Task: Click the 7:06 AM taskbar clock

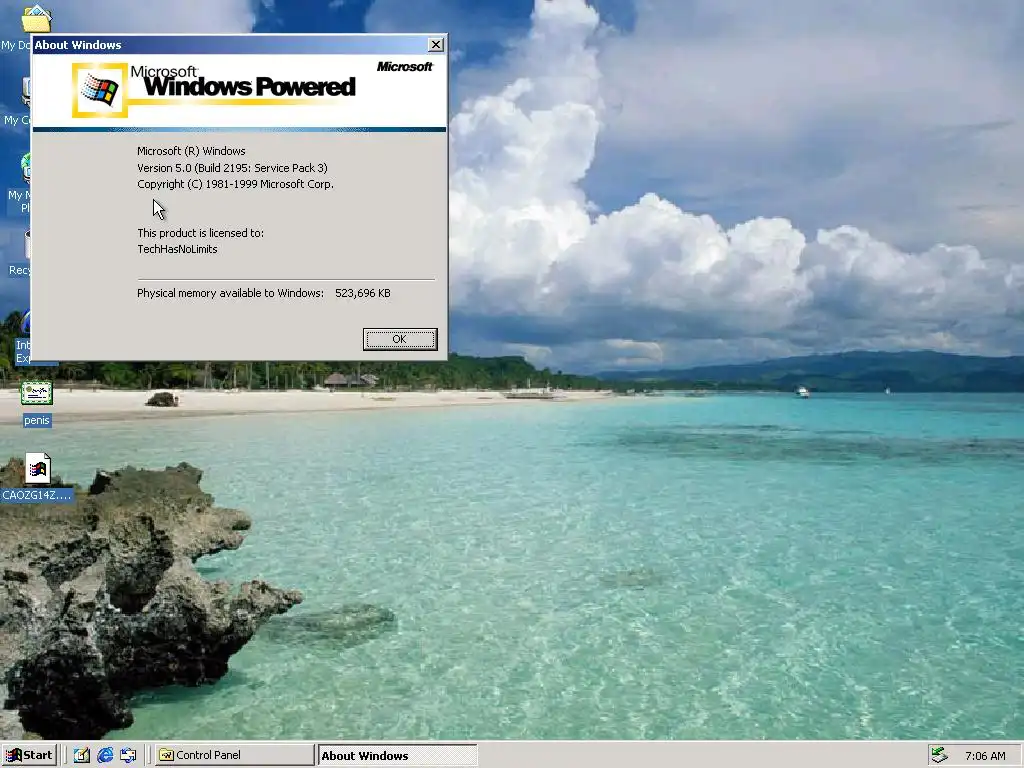Action: click(985, 756)
